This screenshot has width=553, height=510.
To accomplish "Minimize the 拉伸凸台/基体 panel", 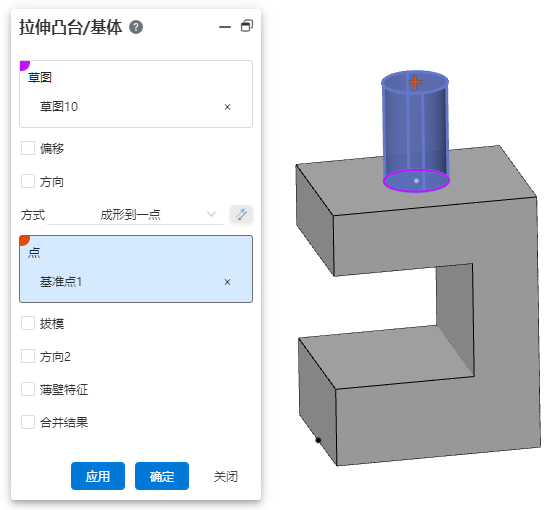I will [x=225, y=27].
